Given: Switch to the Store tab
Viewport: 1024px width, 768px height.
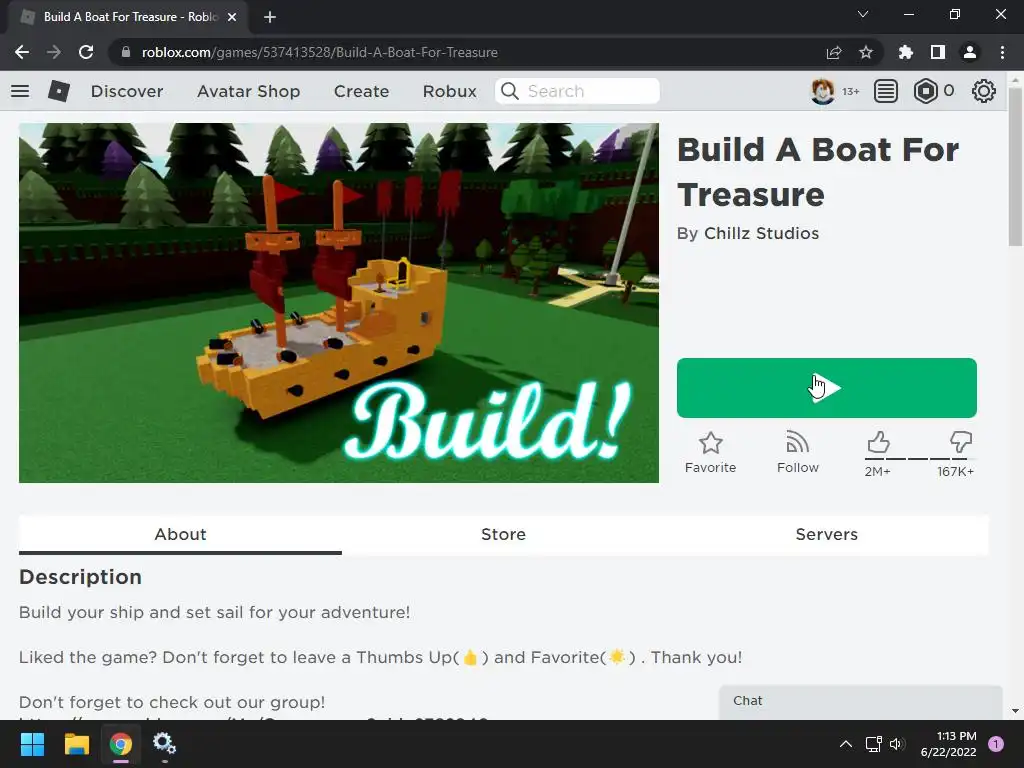Looking at the screenshot, I should (503, 534).
